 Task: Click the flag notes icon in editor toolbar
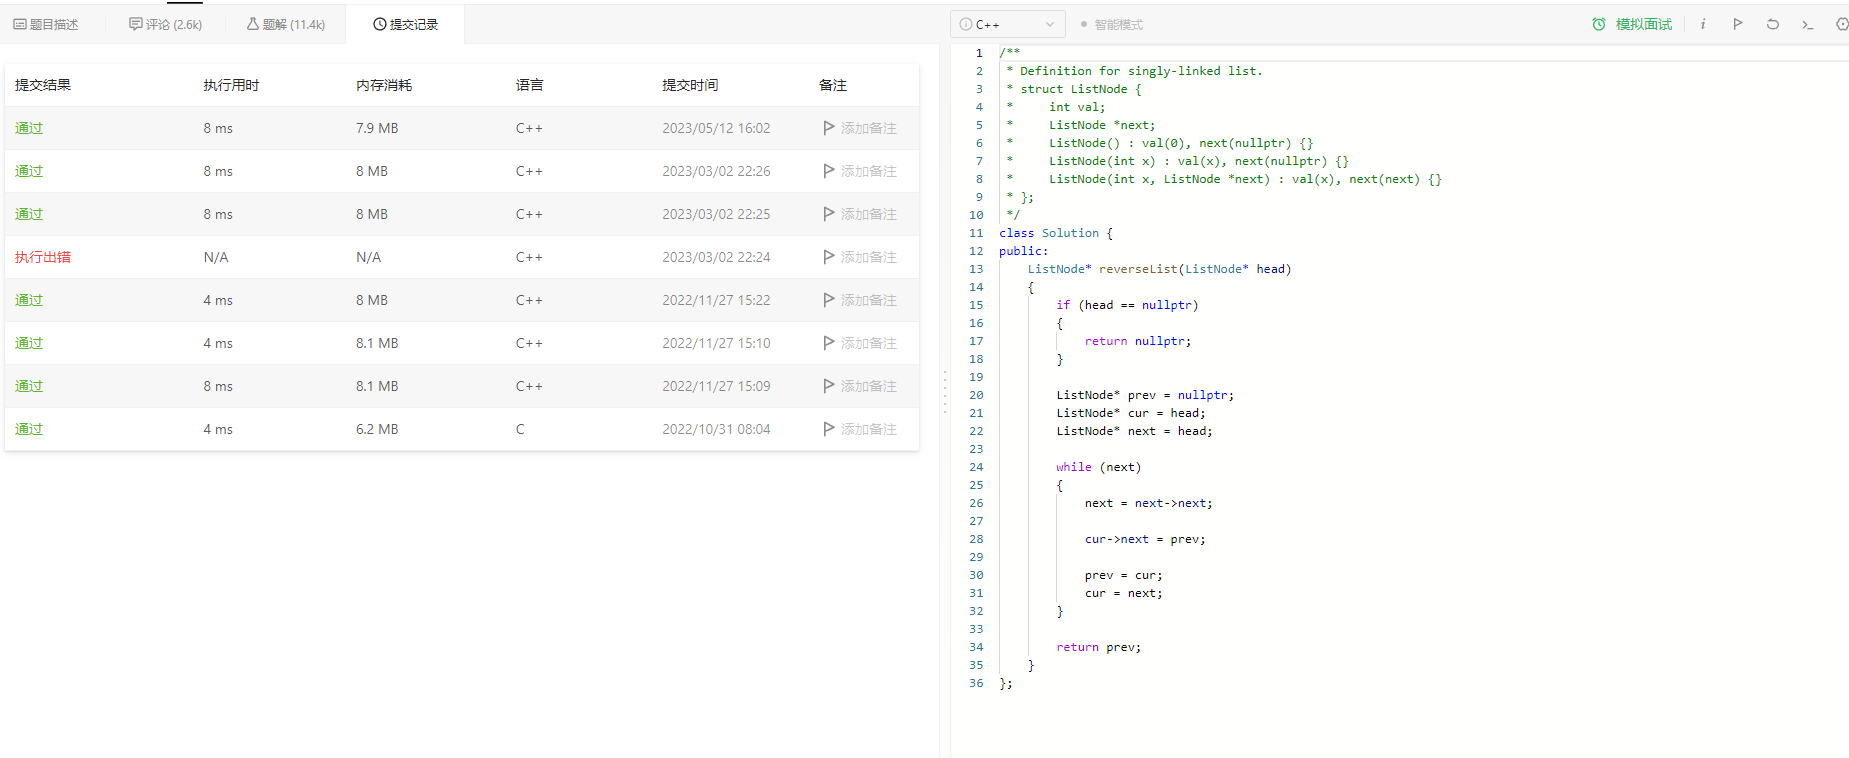[x=1738, y=24]
